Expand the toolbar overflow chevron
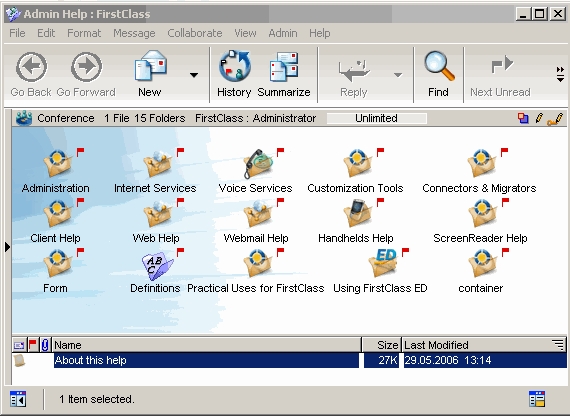This screenshot has height=416, width=570. point(560,74)
